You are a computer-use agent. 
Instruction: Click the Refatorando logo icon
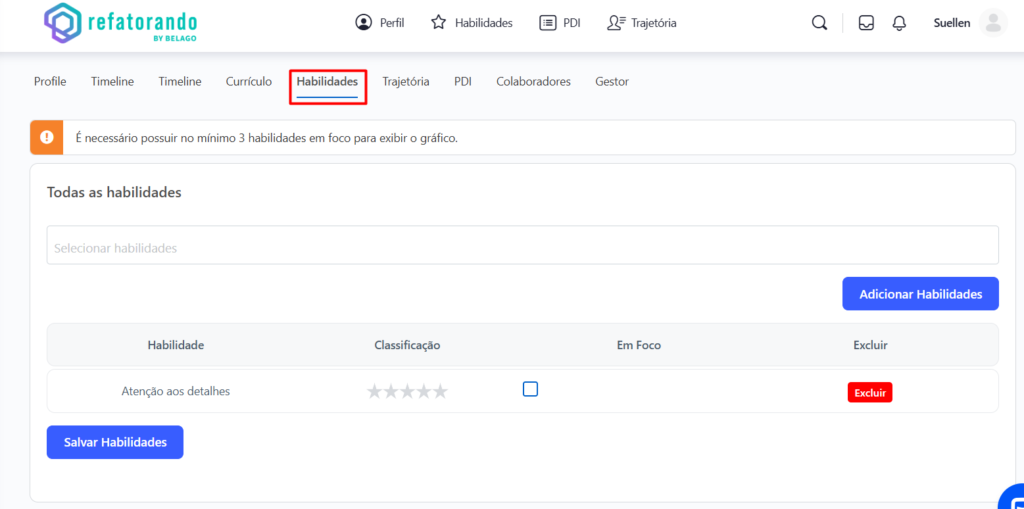click(62, 23)
